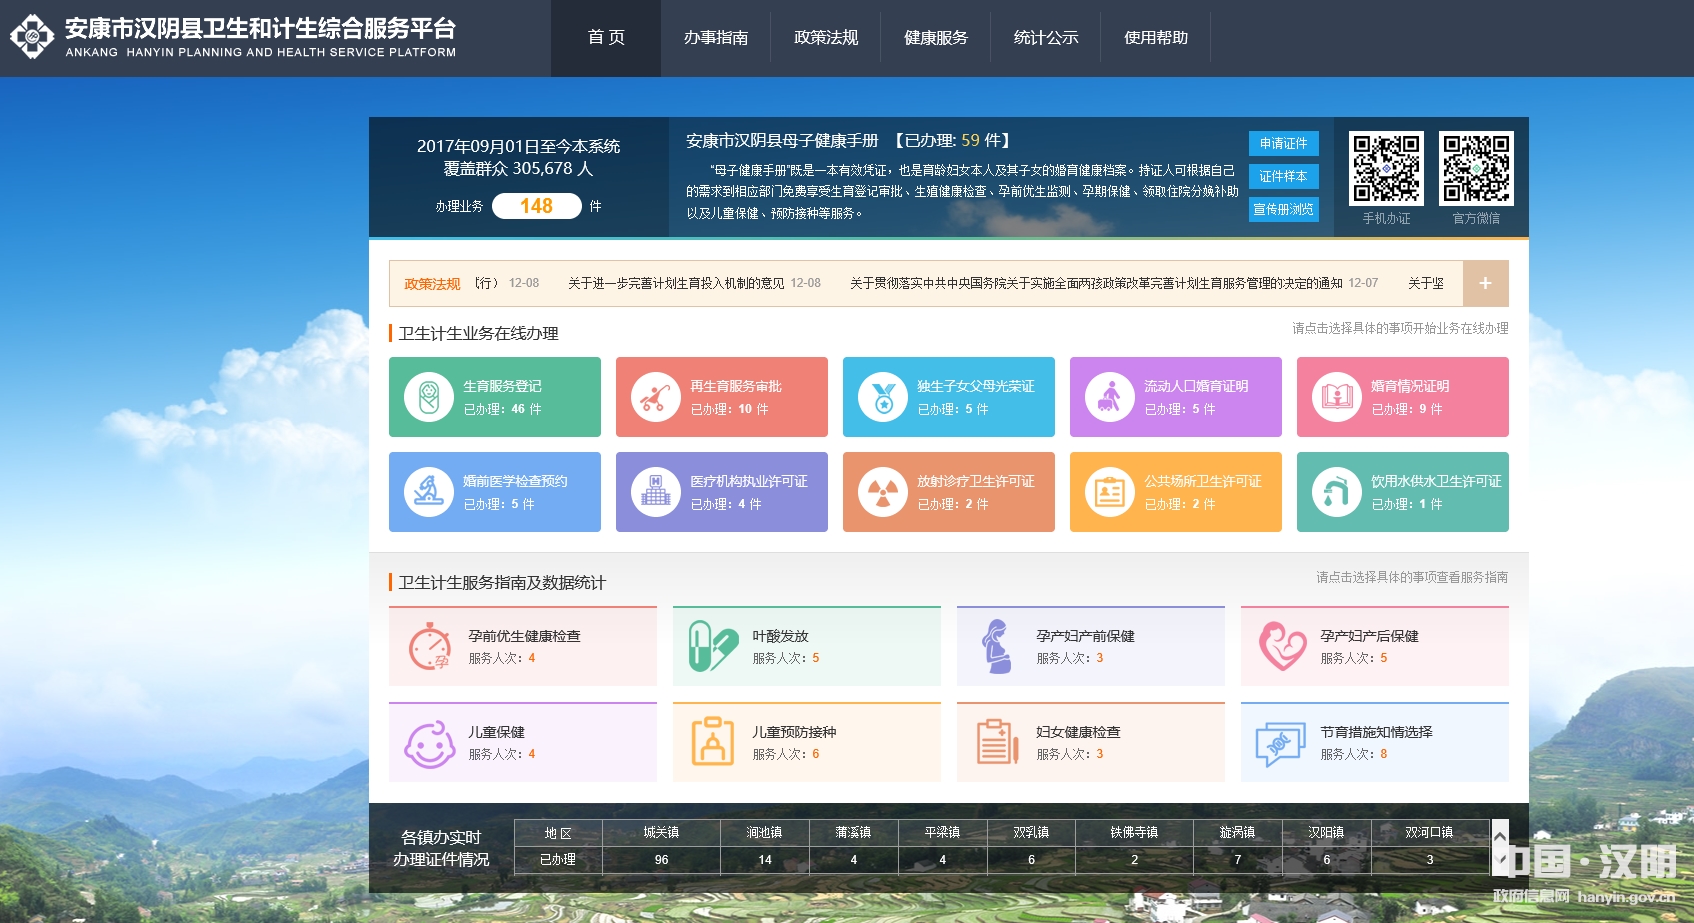Click the 安康市汉阴县母子健康手册 heading

pos(782,141)
